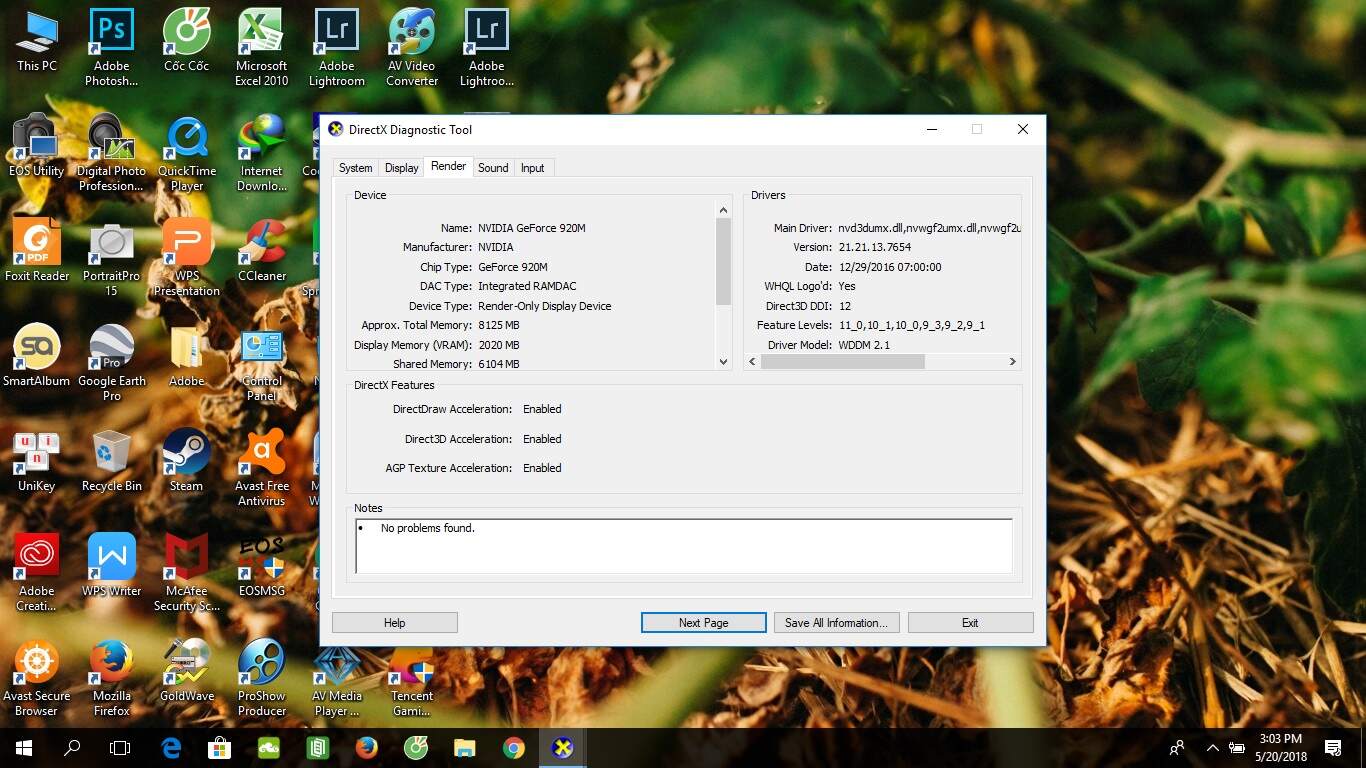The image size is (1366, 768).
Task: Open File Explorer in the taskbar
Action: pyautogui.click(x=465, y=748)
